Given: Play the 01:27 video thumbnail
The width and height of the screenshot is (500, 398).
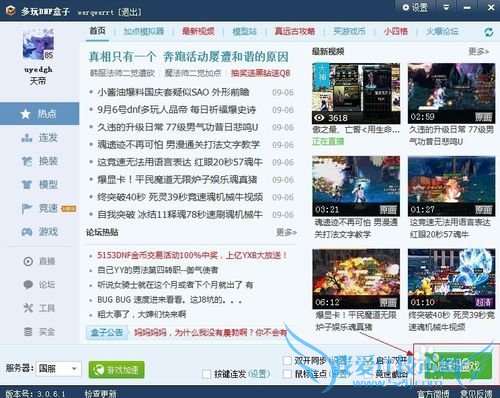Looking at the screenshot, I should [451, 186].
